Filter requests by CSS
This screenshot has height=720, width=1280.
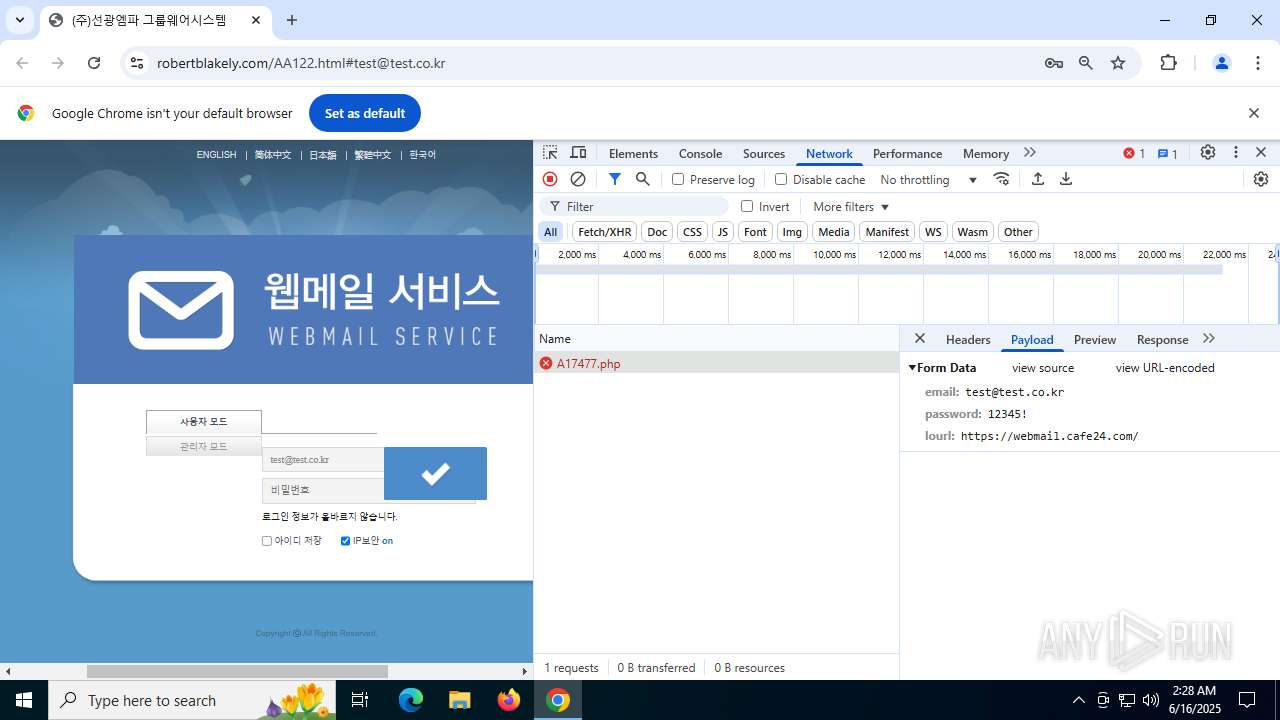point(692,231)
